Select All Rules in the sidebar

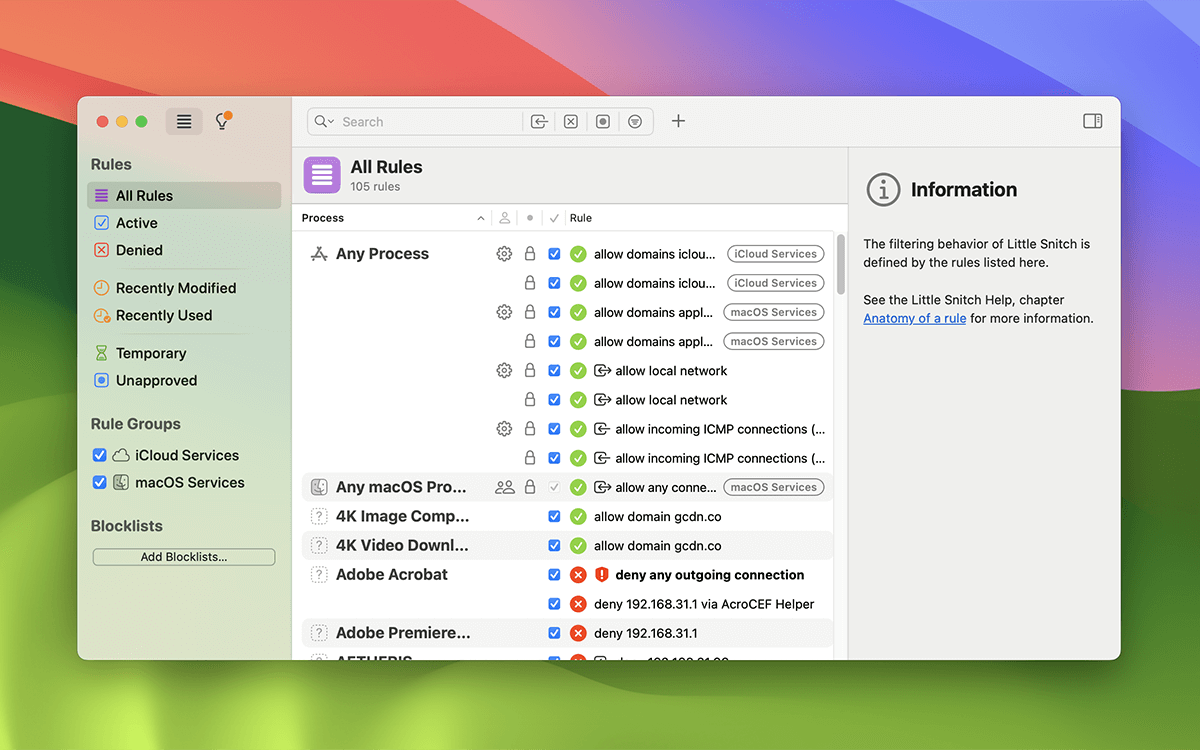coord(184,196)
